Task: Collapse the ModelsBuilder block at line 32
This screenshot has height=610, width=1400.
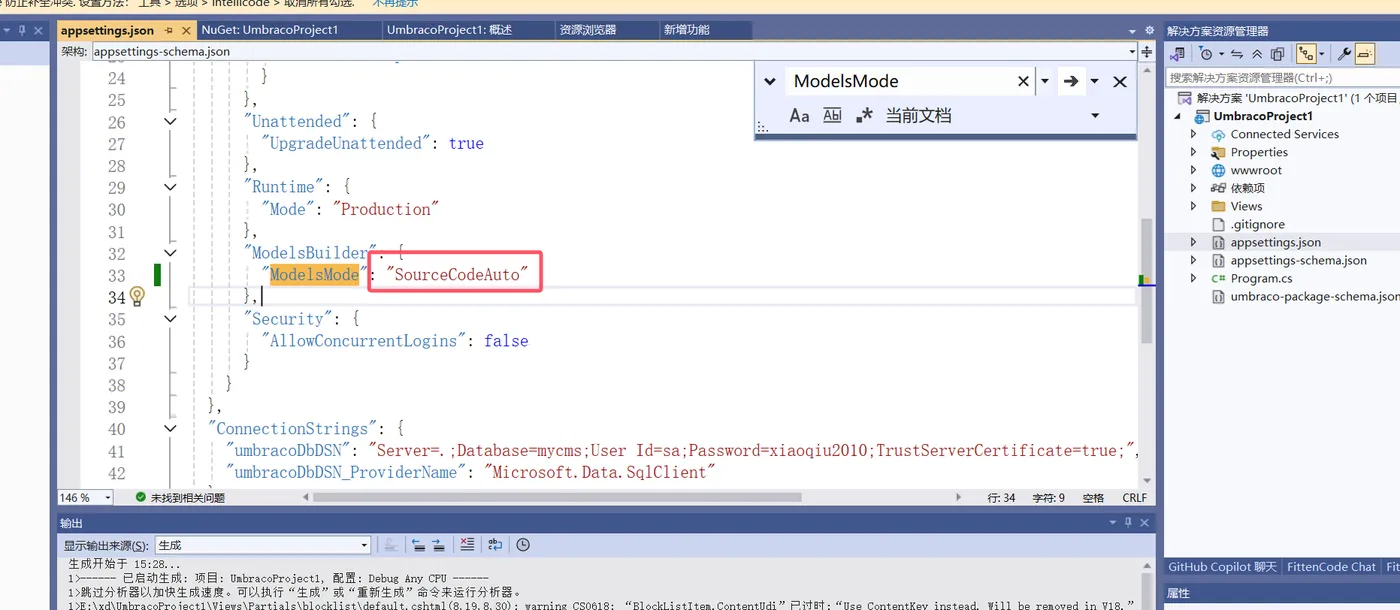Action: coord(170,253)
